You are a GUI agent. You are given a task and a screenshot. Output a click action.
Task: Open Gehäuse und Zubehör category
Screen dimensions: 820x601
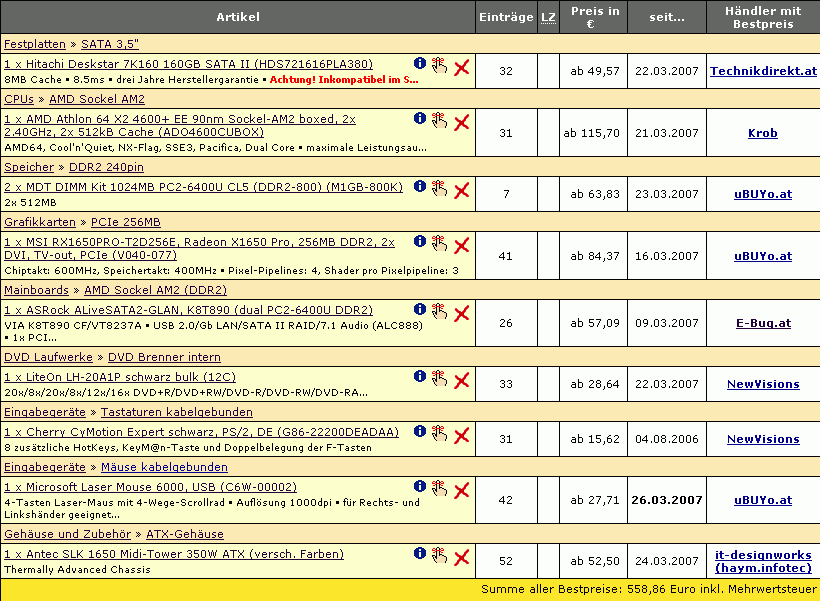67,534
